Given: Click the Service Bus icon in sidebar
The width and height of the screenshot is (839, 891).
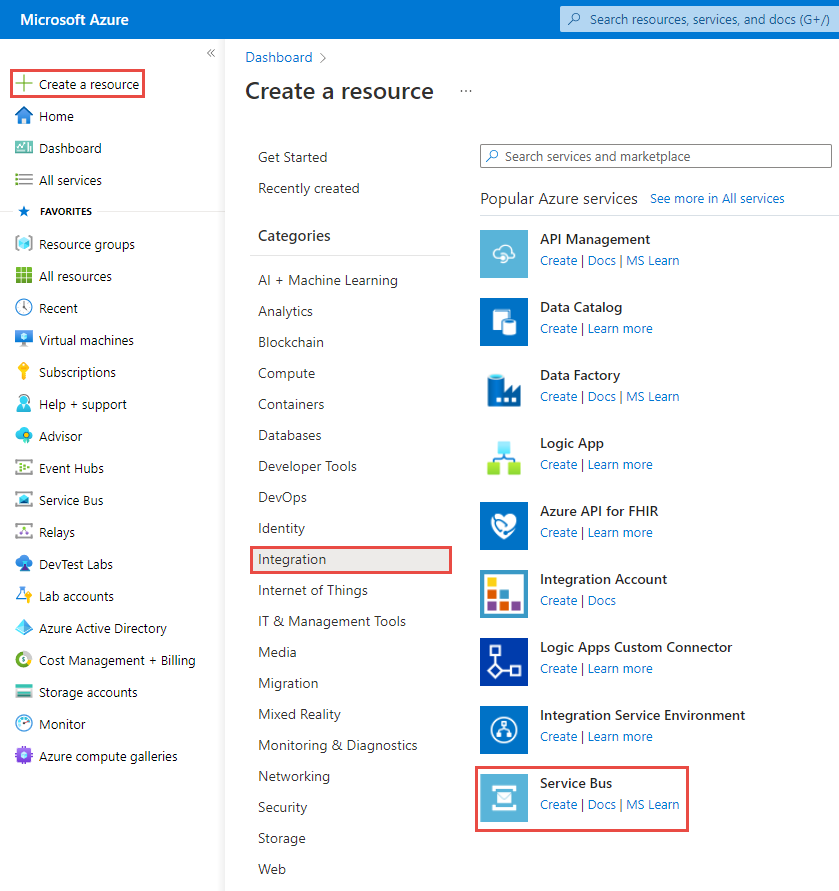Looking at the screenshot, I should point(24,499).
